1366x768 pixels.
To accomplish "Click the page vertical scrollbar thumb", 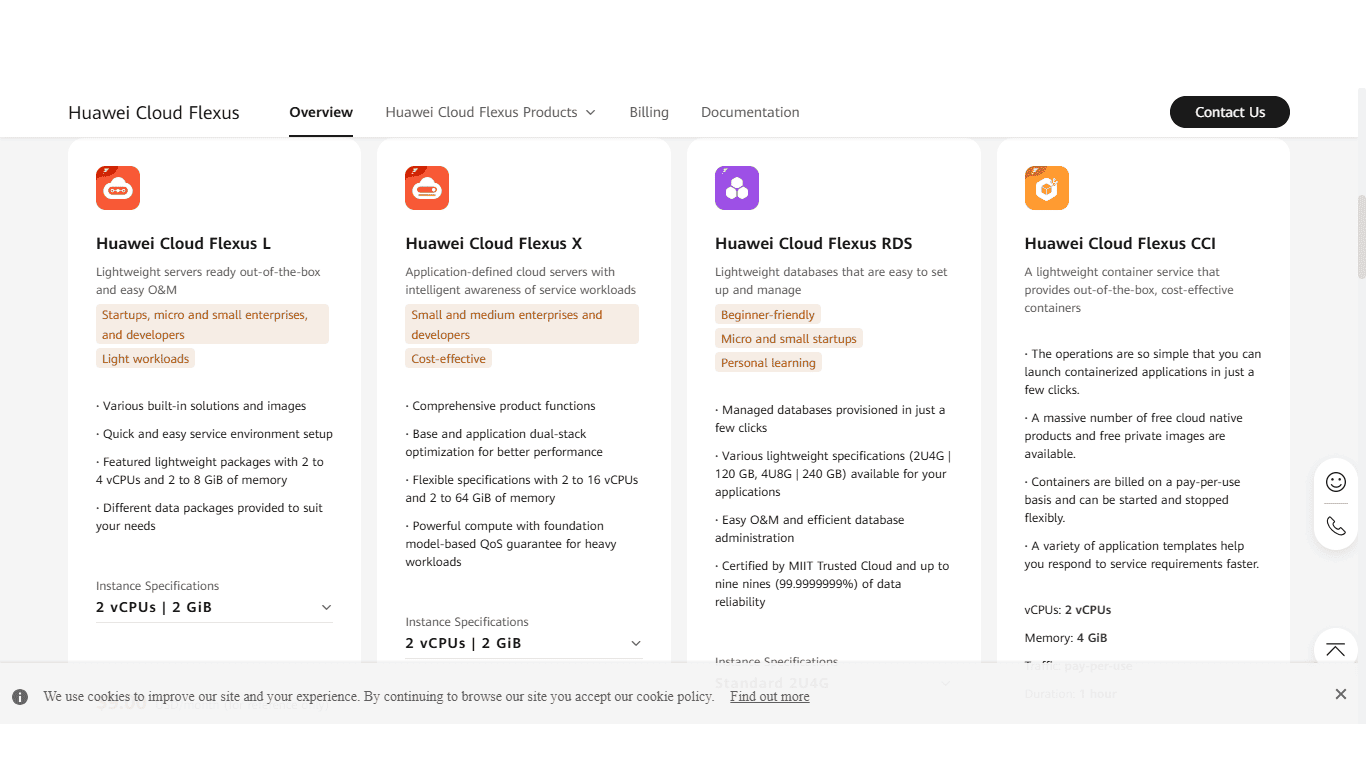I will click(x=1361, y=237).
